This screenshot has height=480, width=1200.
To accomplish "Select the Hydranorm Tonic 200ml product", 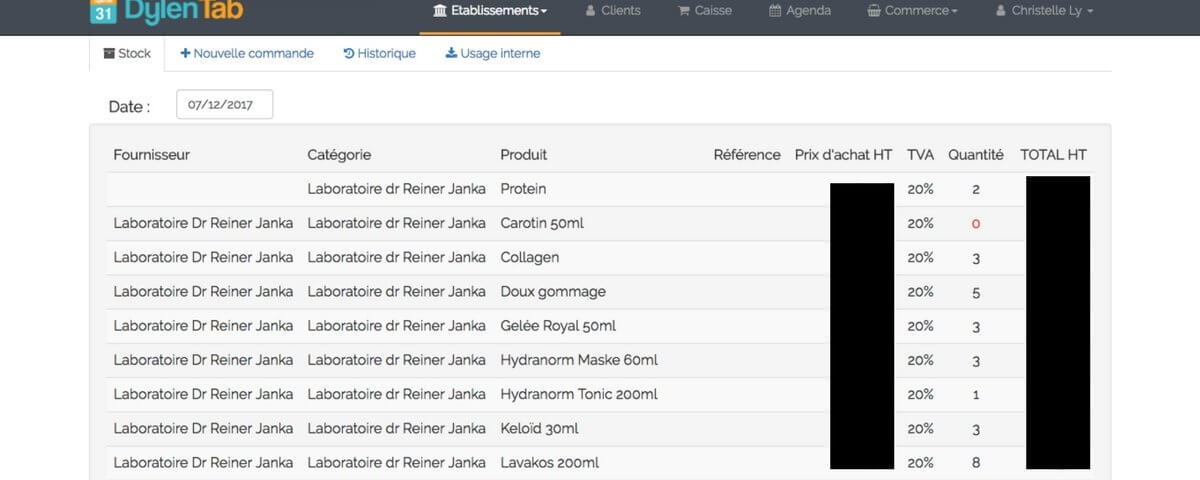I will pos(578,395).
